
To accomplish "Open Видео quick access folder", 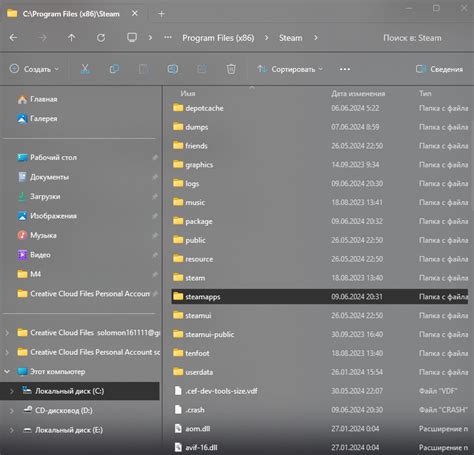I will 34,255.
